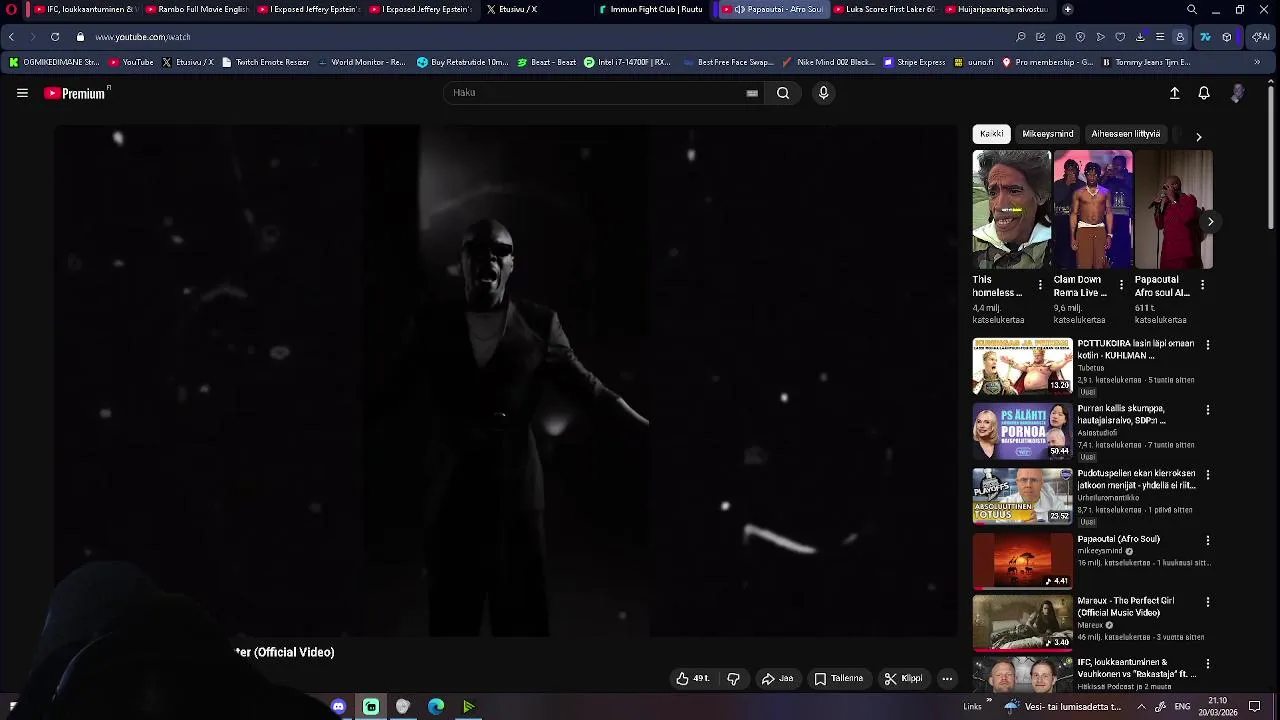1280x720 pixels.
Task: Open options for 'Papaoutai Afro soul AI' short
Action: point(1202,285)
